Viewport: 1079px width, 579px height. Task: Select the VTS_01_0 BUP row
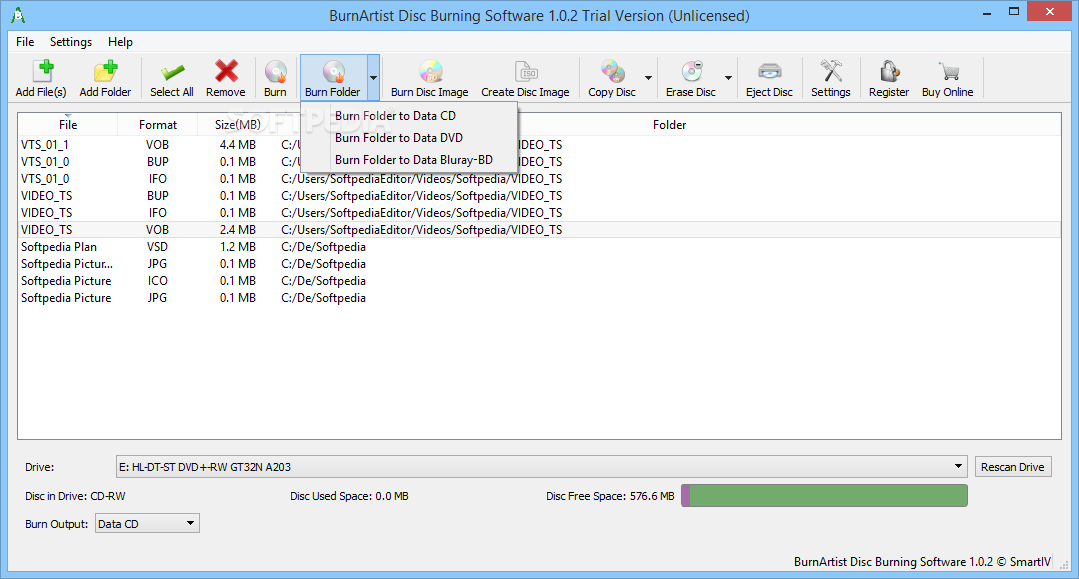[540, 162]
